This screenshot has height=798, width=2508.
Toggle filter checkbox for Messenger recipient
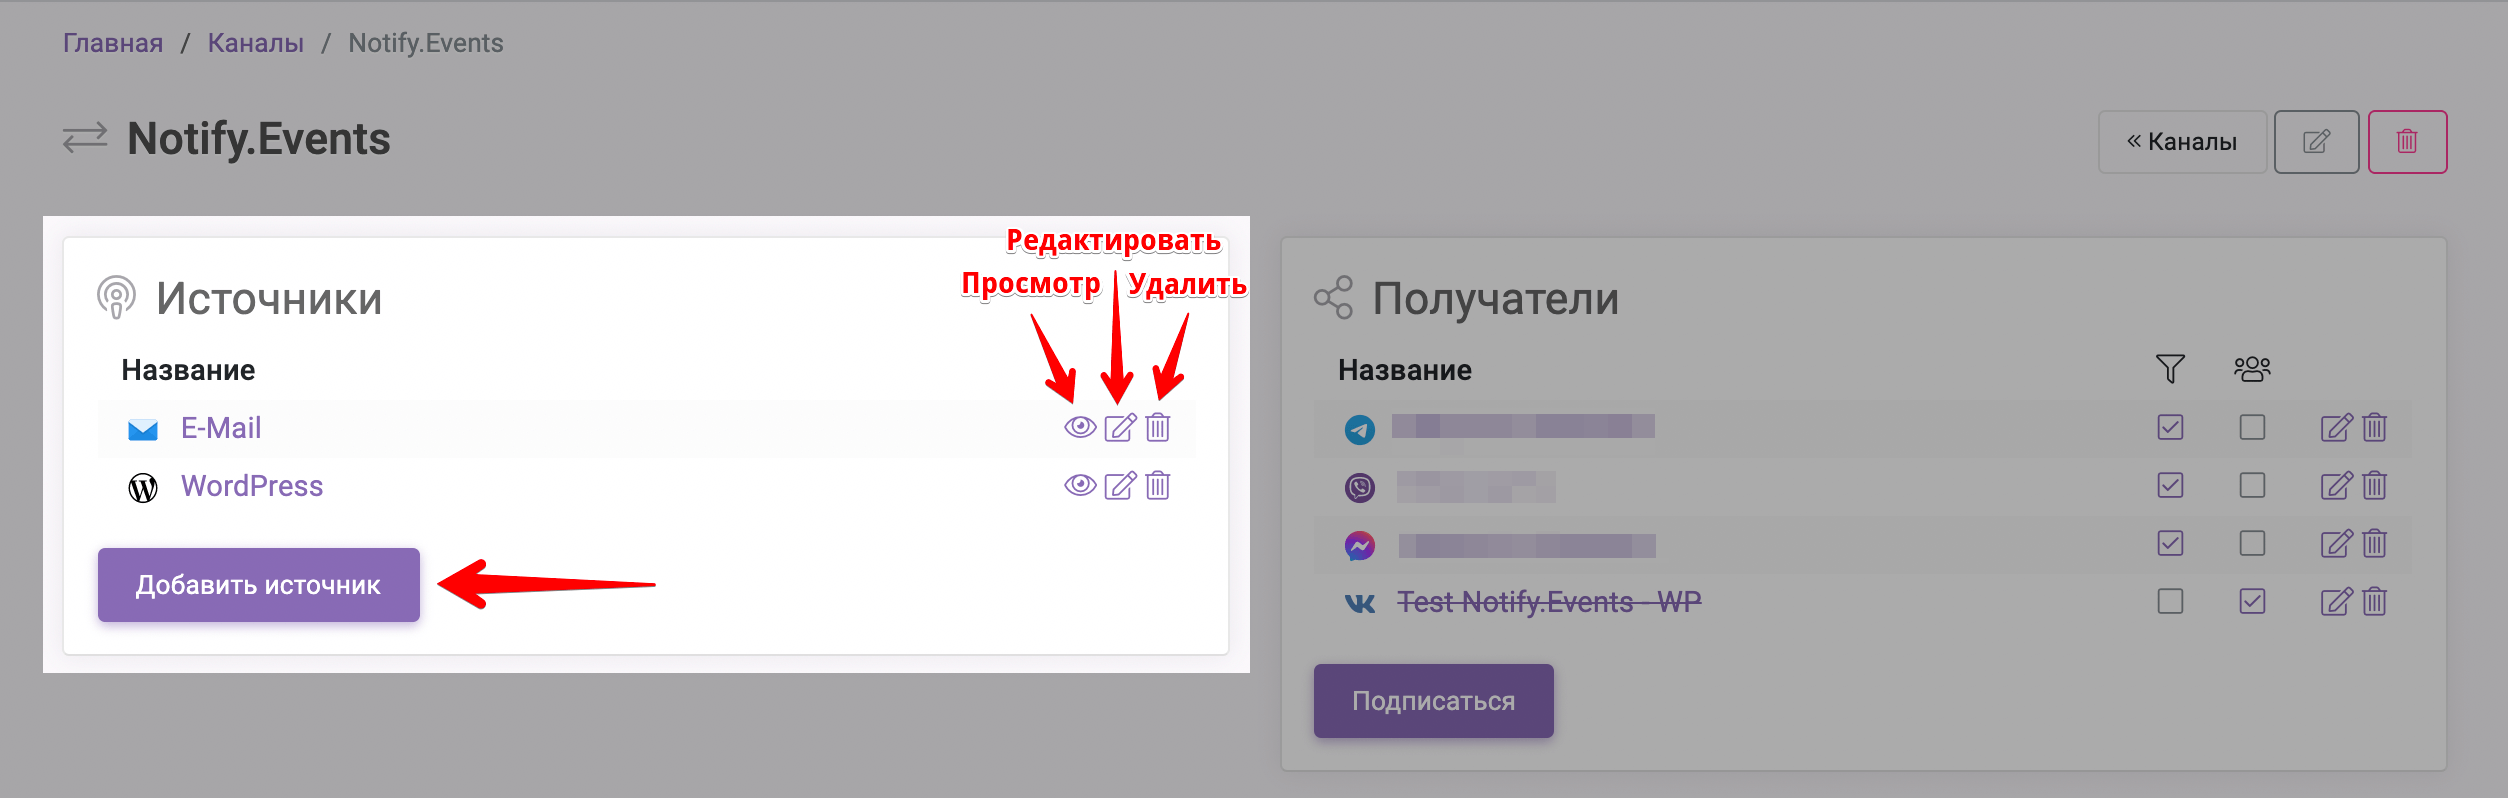point(2170,544)
